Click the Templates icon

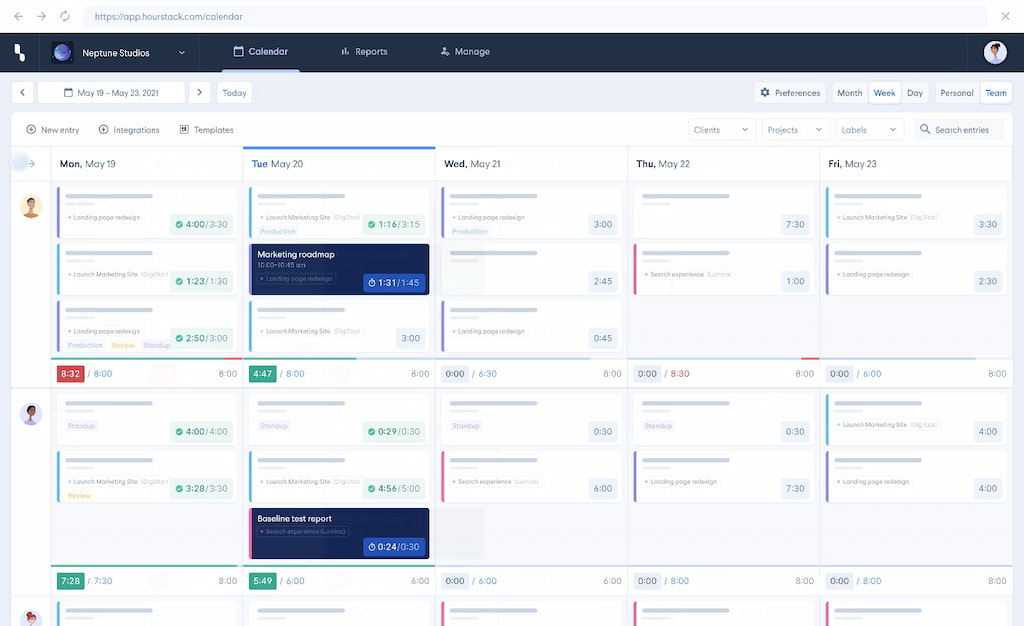pos(183,129)
